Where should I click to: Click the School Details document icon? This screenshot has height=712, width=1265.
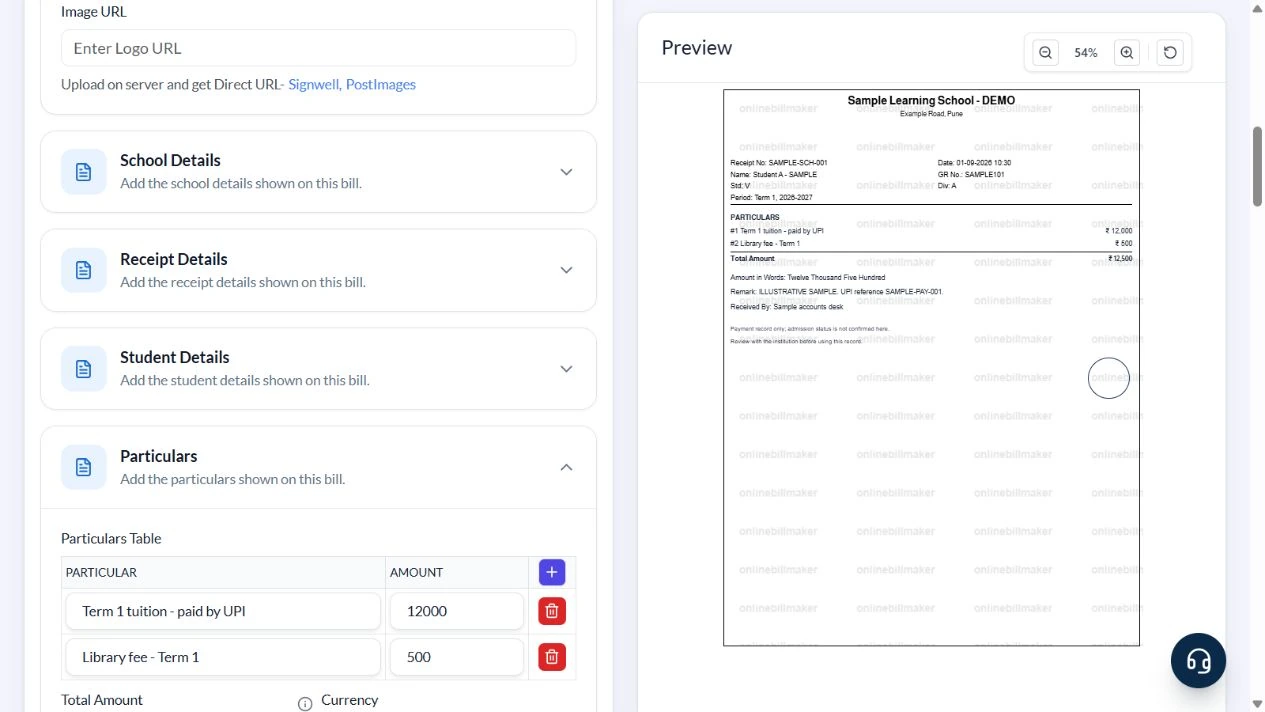84,172
